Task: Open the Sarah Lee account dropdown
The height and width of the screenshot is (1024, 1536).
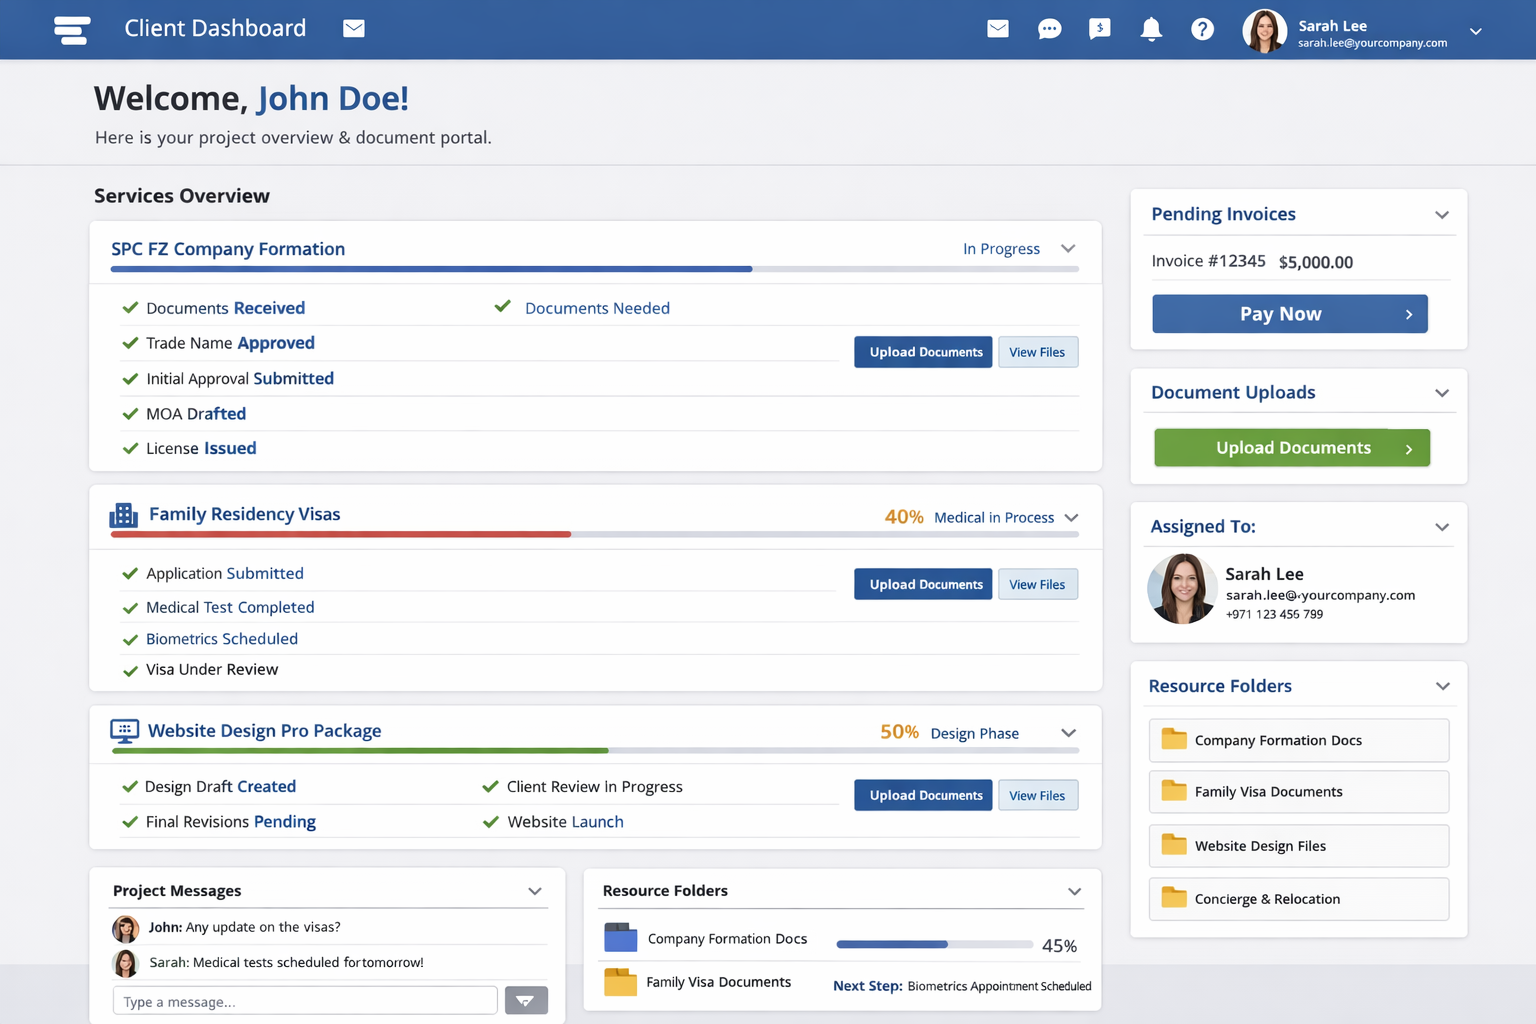Action: pos(1476,31)
